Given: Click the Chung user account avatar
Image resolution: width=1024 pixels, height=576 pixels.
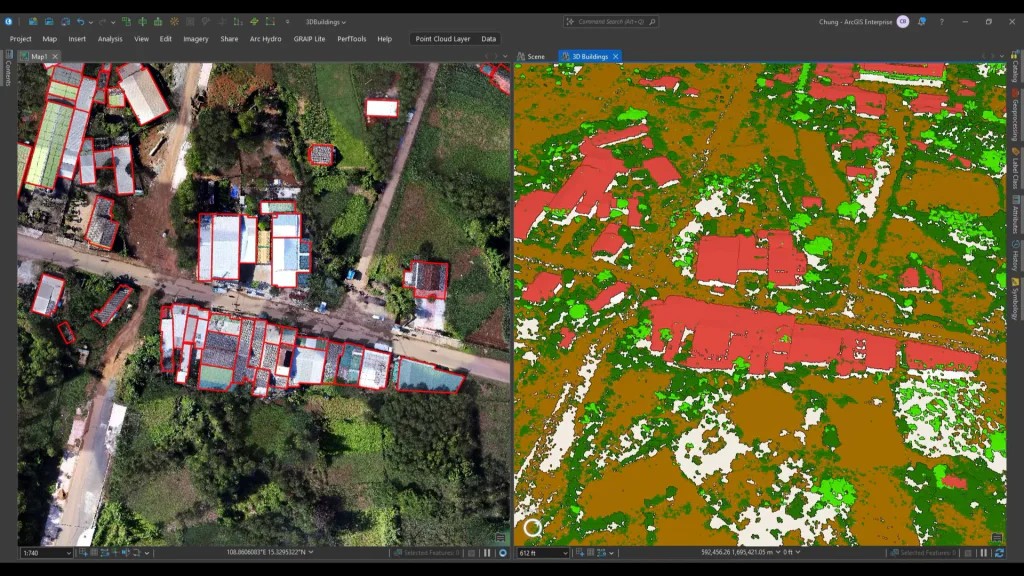Looking at the screenshot, I should [903, 22].
